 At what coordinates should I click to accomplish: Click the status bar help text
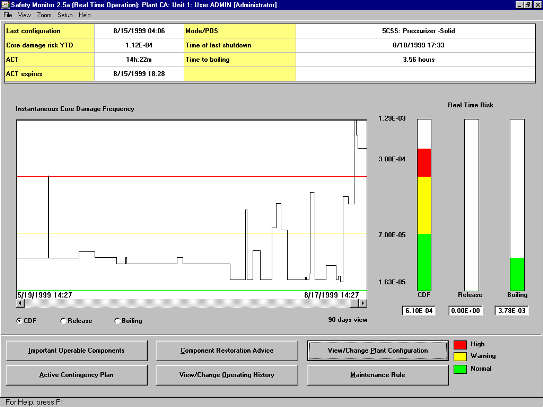click(x=33, y=402)
